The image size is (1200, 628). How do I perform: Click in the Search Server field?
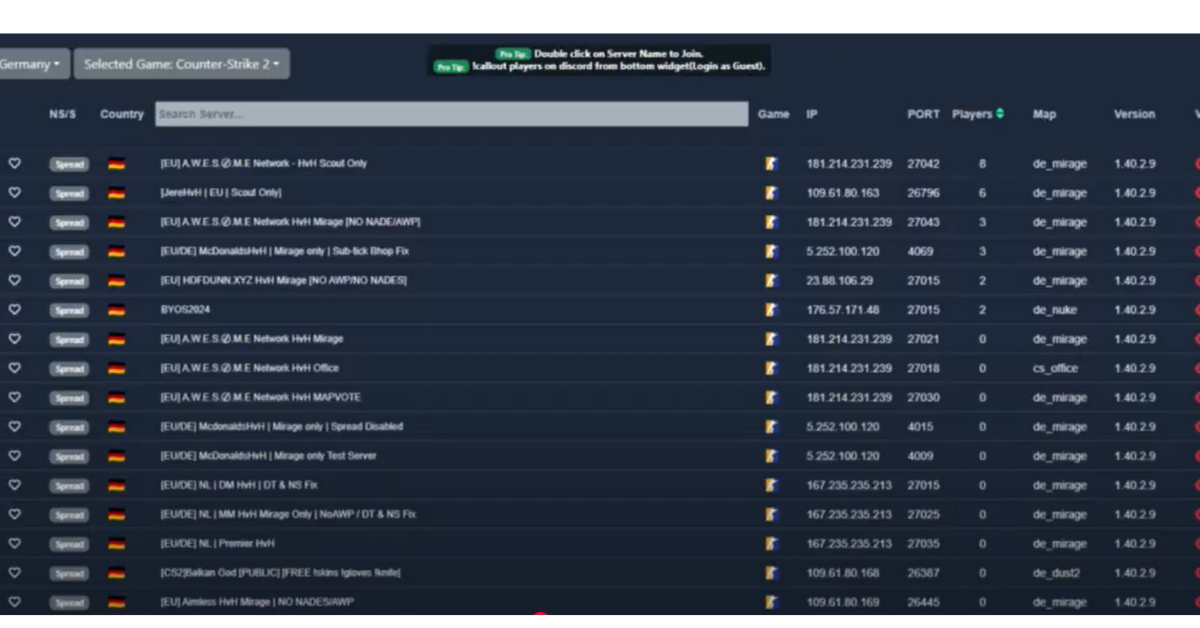point(451,114)
